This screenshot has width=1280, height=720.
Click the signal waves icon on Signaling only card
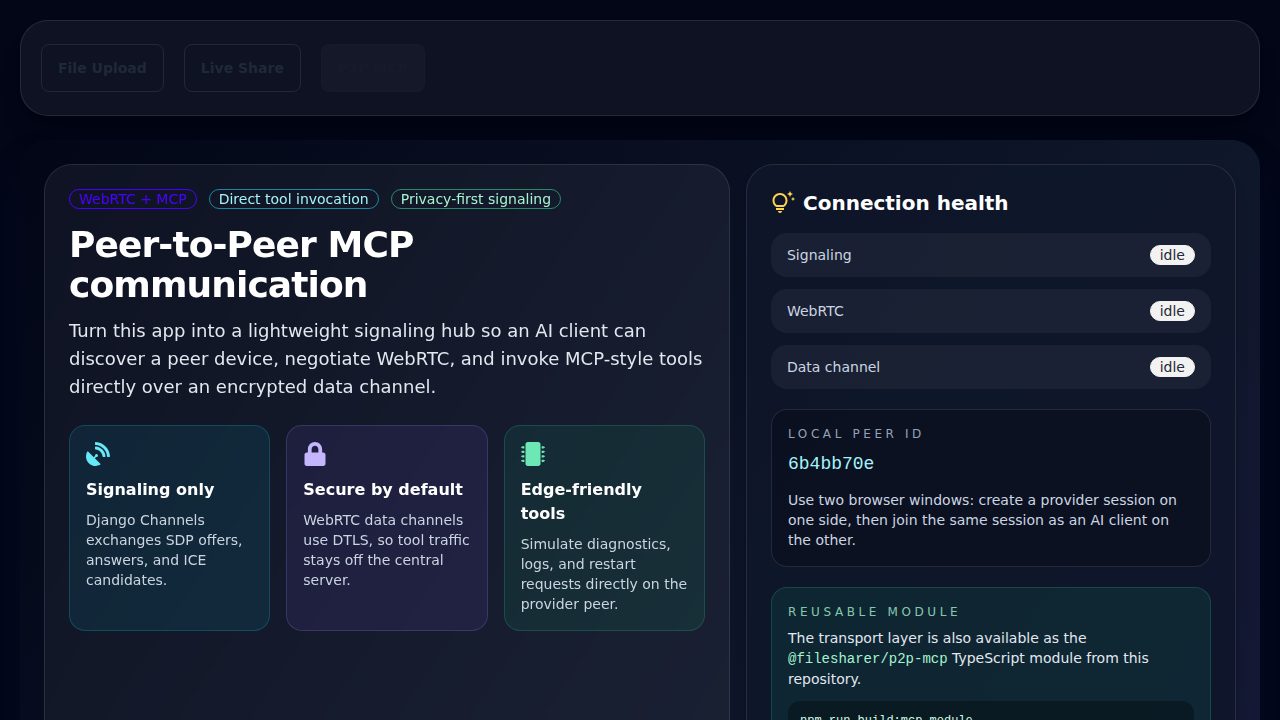coord(97,453)
